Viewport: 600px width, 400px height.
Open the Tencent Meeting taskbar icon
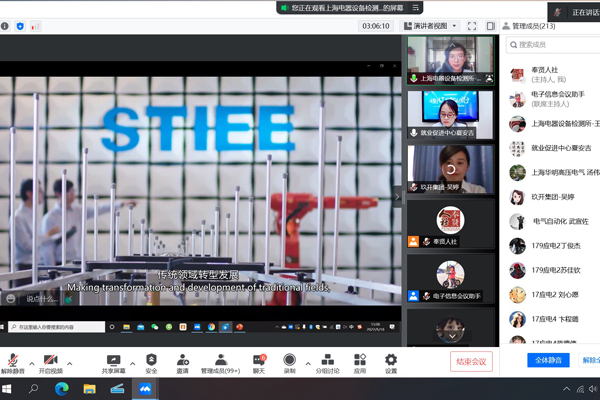tap(145, 389)
